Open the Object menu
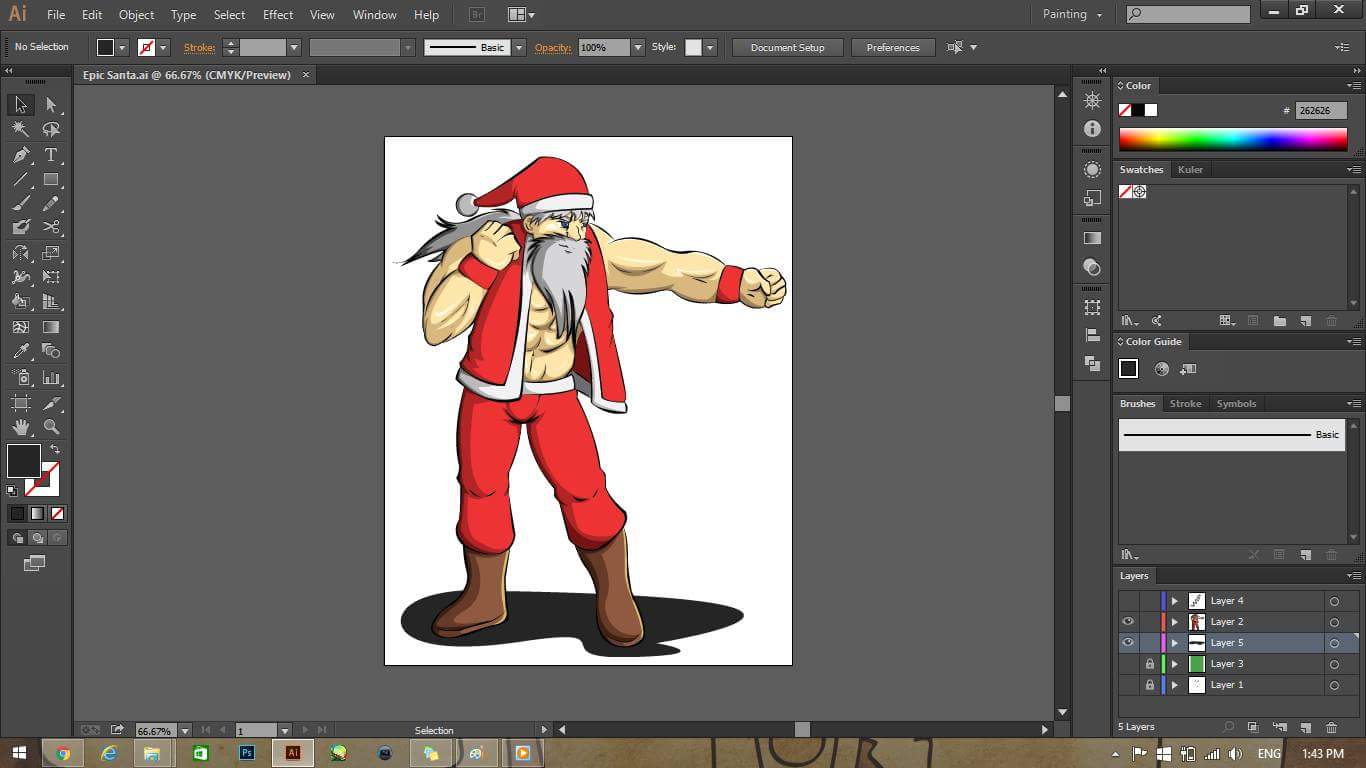Image resolution: width=1366 pixels, height=768 pixels. [136, 15]
